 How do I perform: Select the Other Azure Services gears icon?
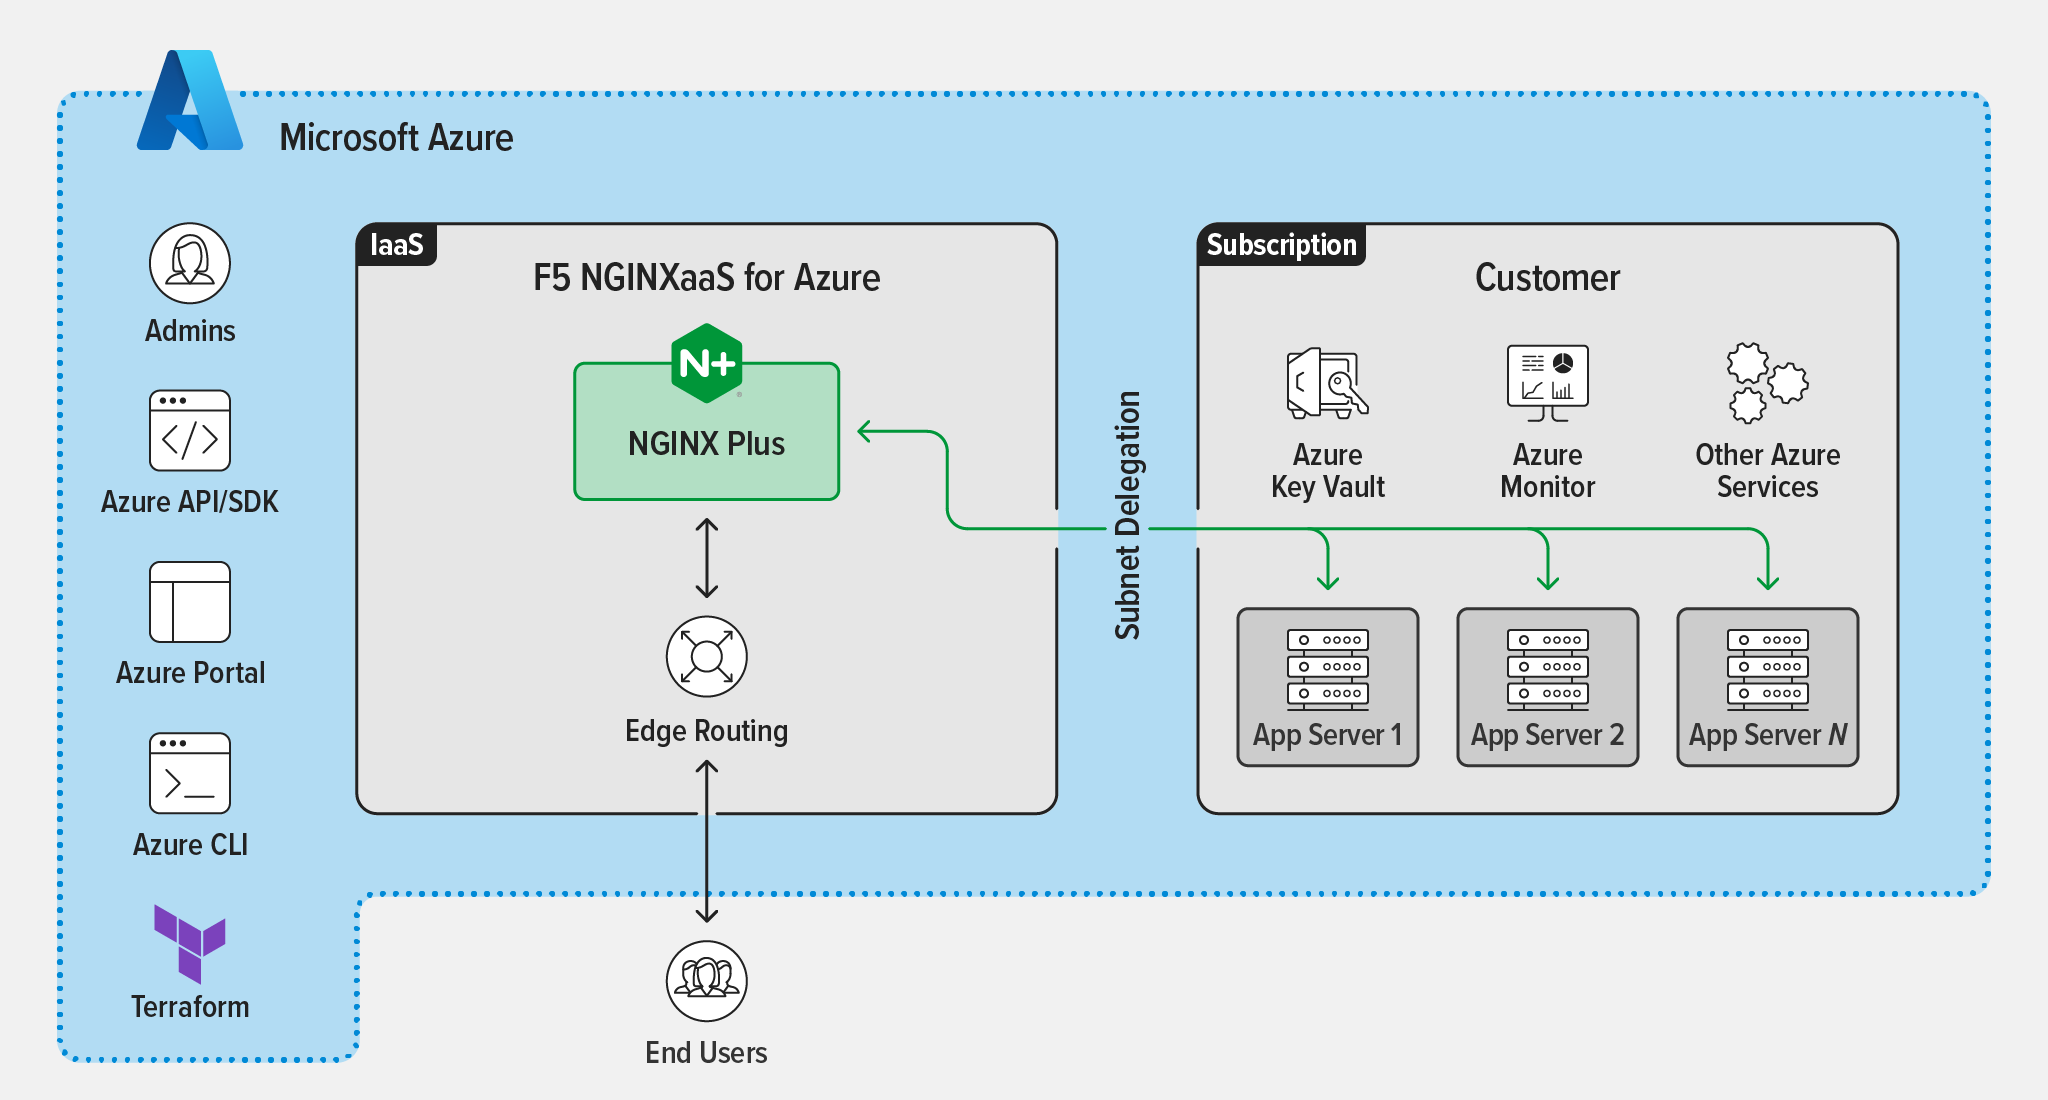point(1768,383)
